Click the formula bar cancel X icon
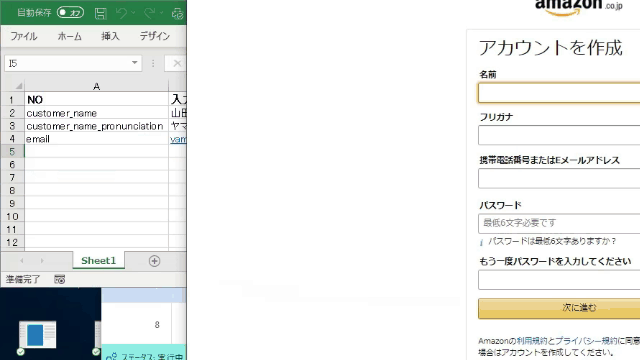 click(x=177, y=63)
